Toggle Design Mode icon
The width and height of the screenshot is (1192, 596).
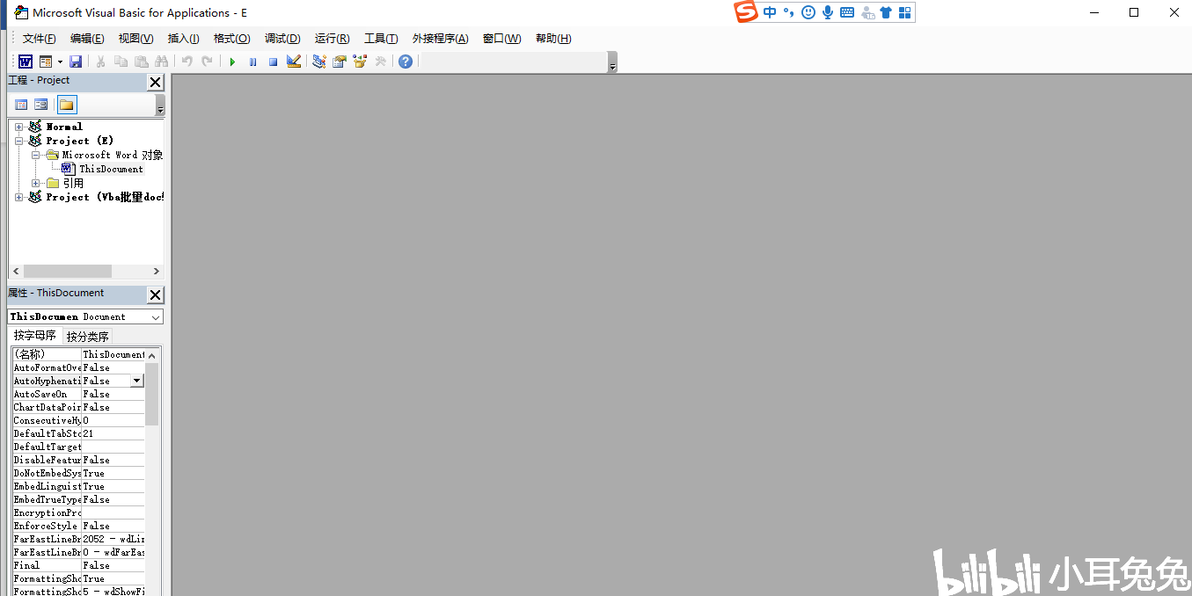[293, 62]
